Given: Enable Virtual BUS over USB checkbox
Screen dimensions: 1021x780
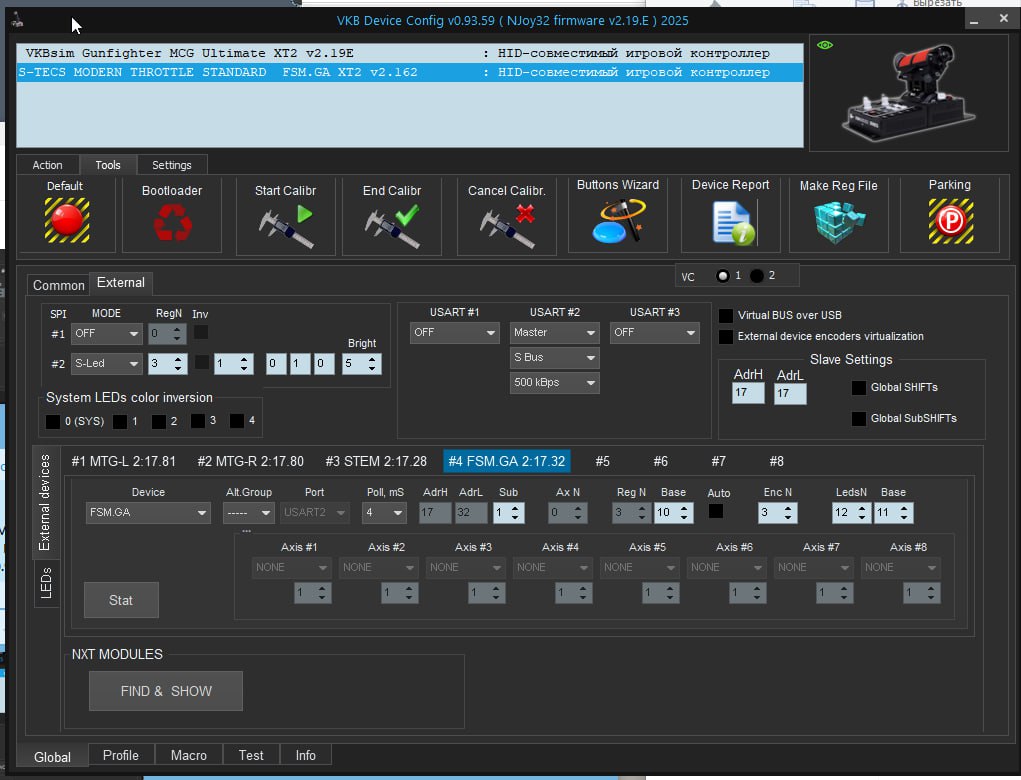Looking at the screenshot, I should (726, 316).
